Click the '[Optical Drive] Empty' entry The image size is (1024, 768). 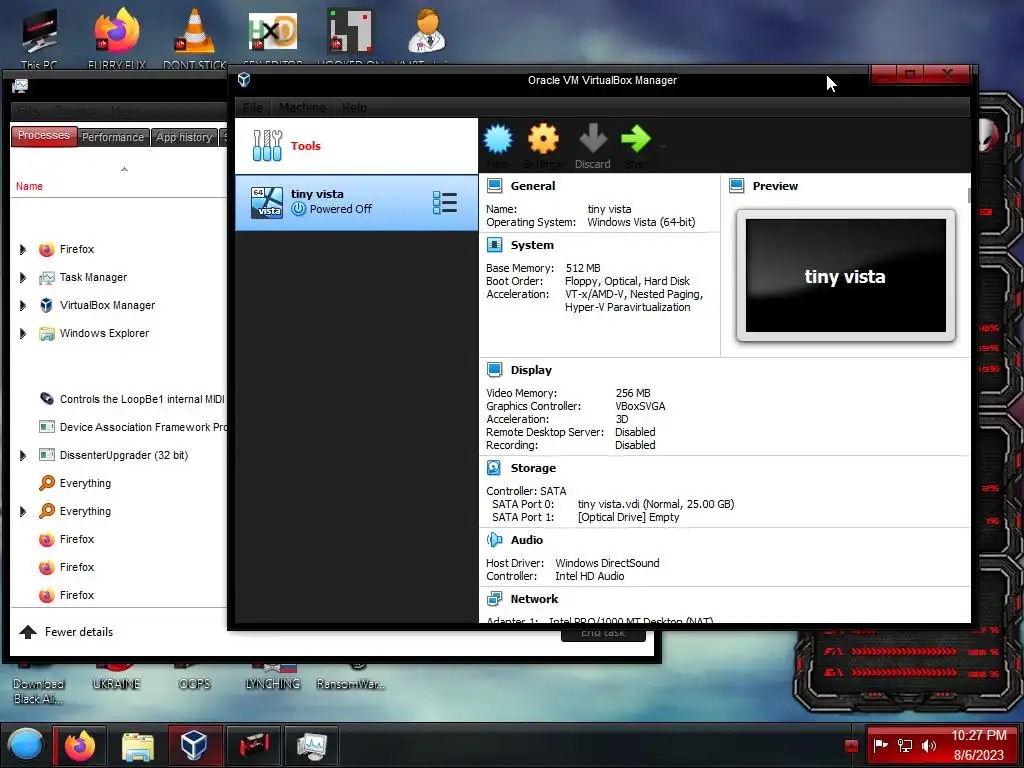point(628,517)
